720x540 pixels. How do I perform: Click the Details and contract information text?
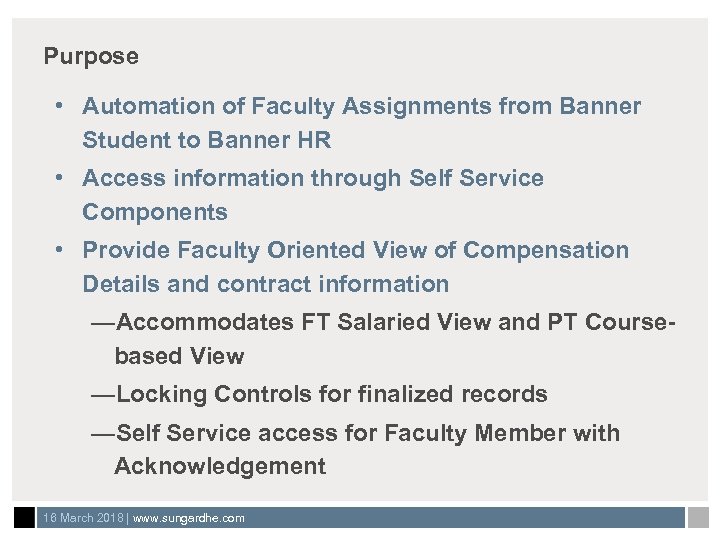point(266,284)
